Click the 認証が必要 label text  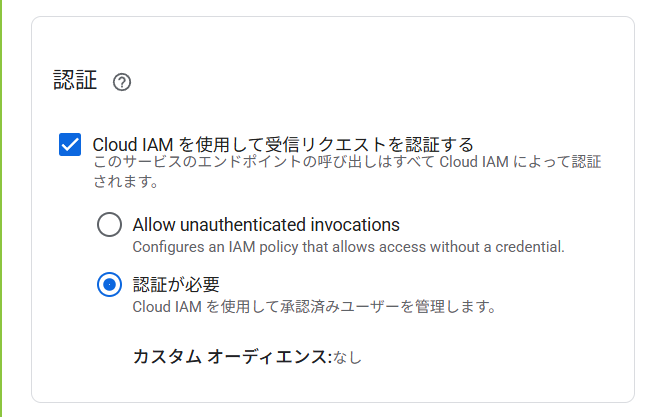coord(176,284)
